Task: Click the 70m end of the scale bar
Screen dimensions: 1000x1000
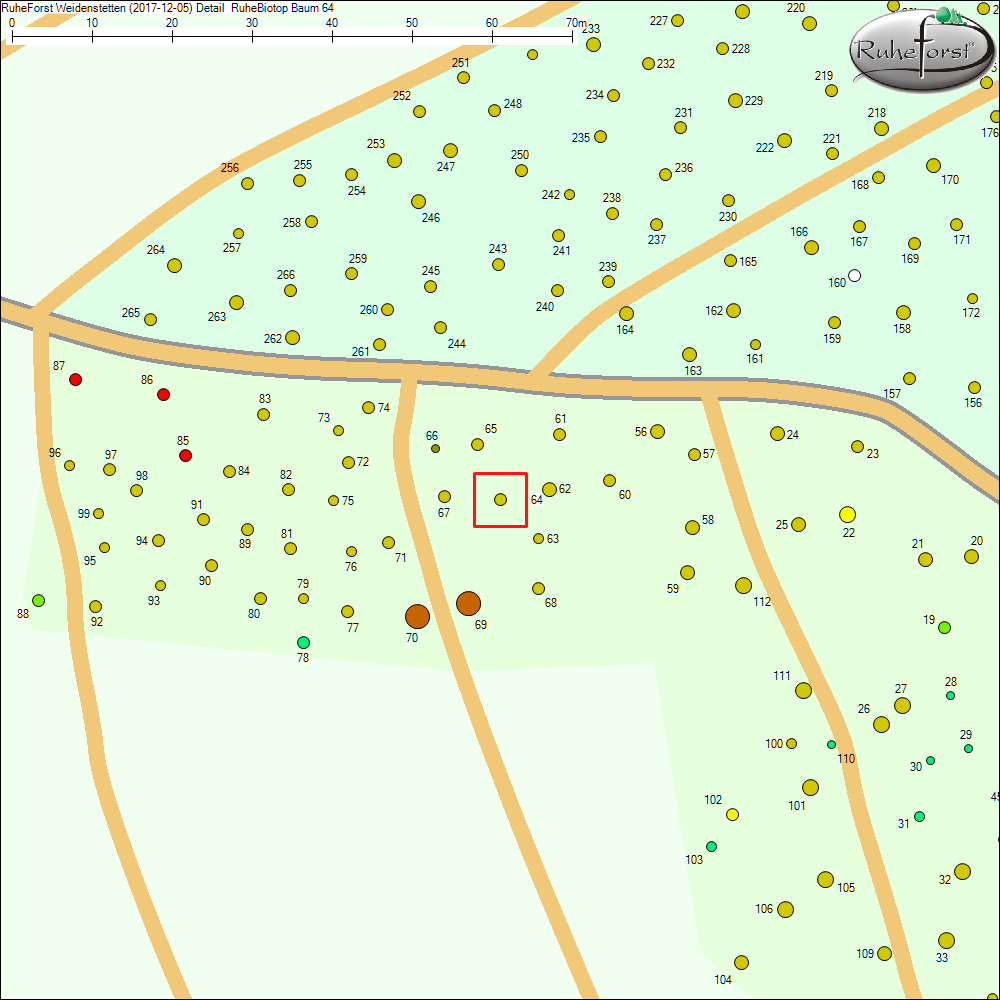Action: pos(572,34)
